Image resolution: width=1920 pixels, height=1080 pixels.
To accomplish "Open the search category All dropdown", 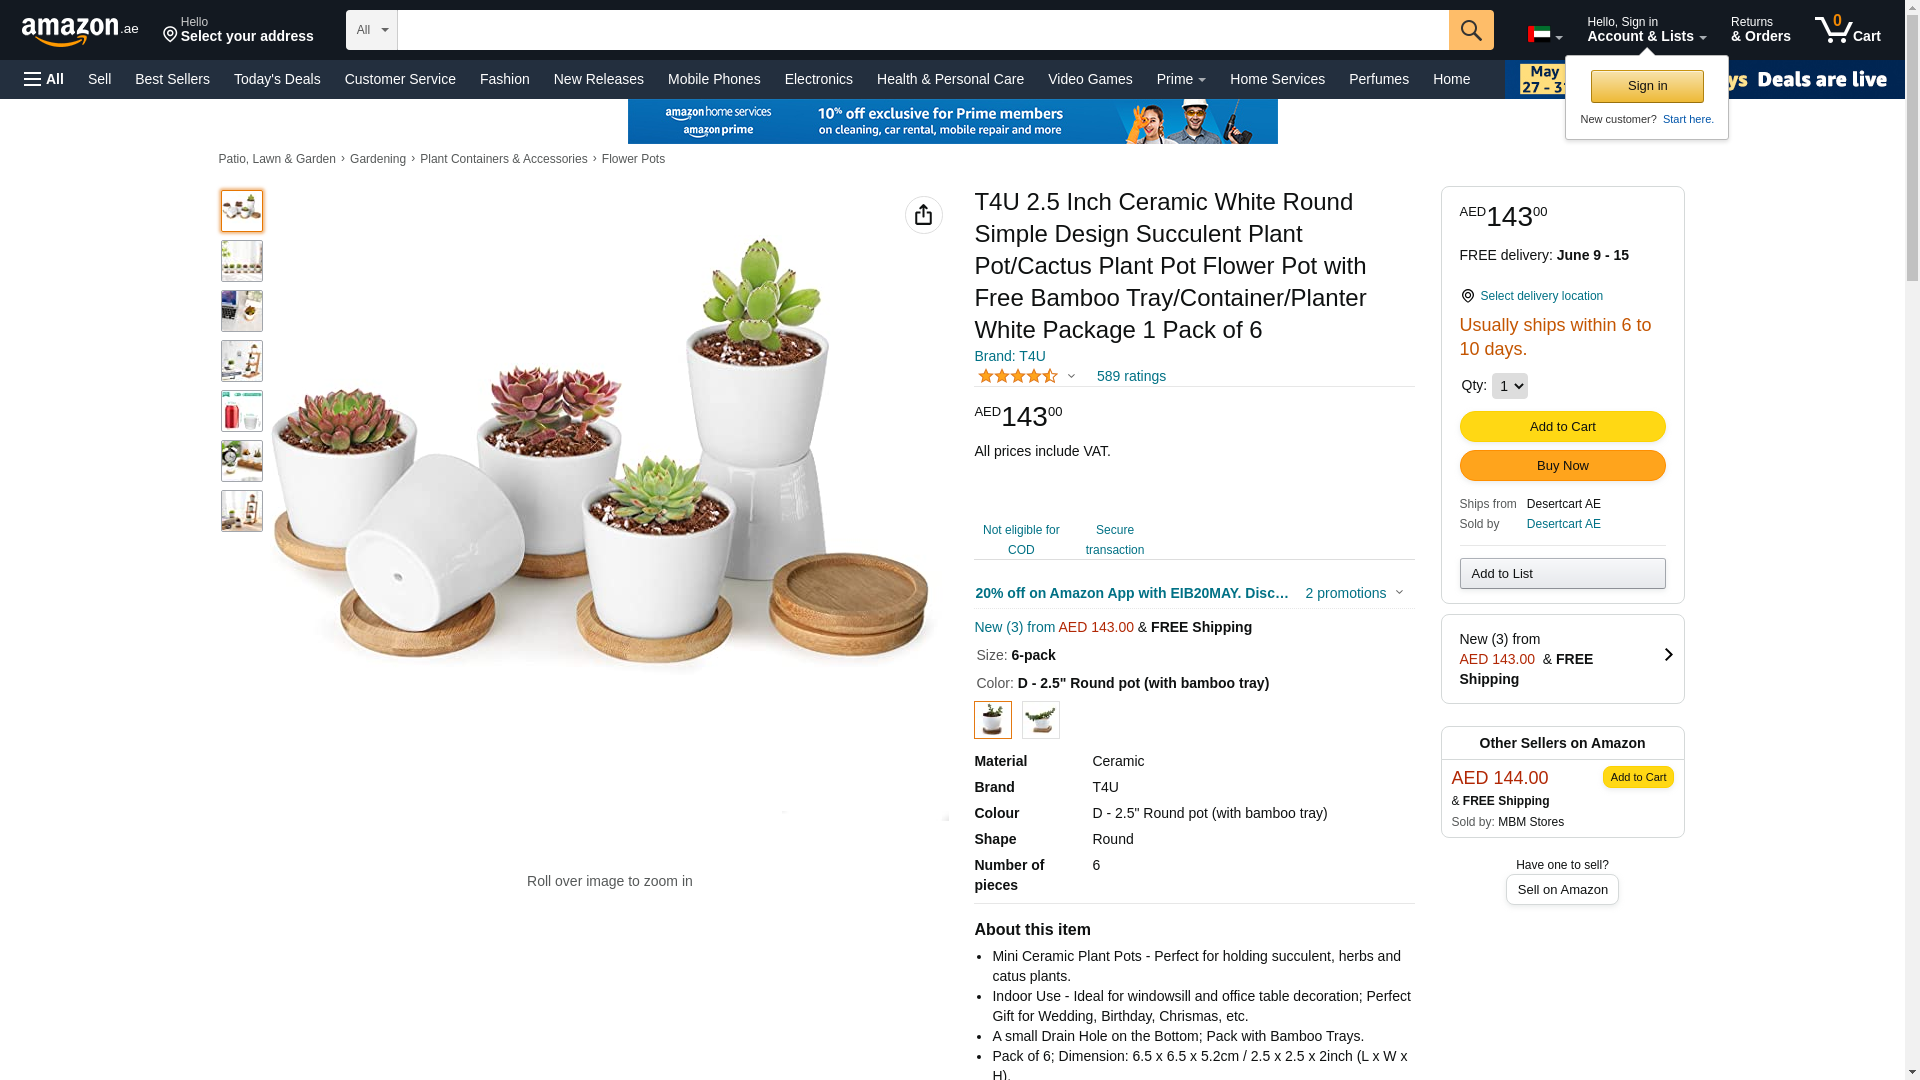I will [372, 30].
